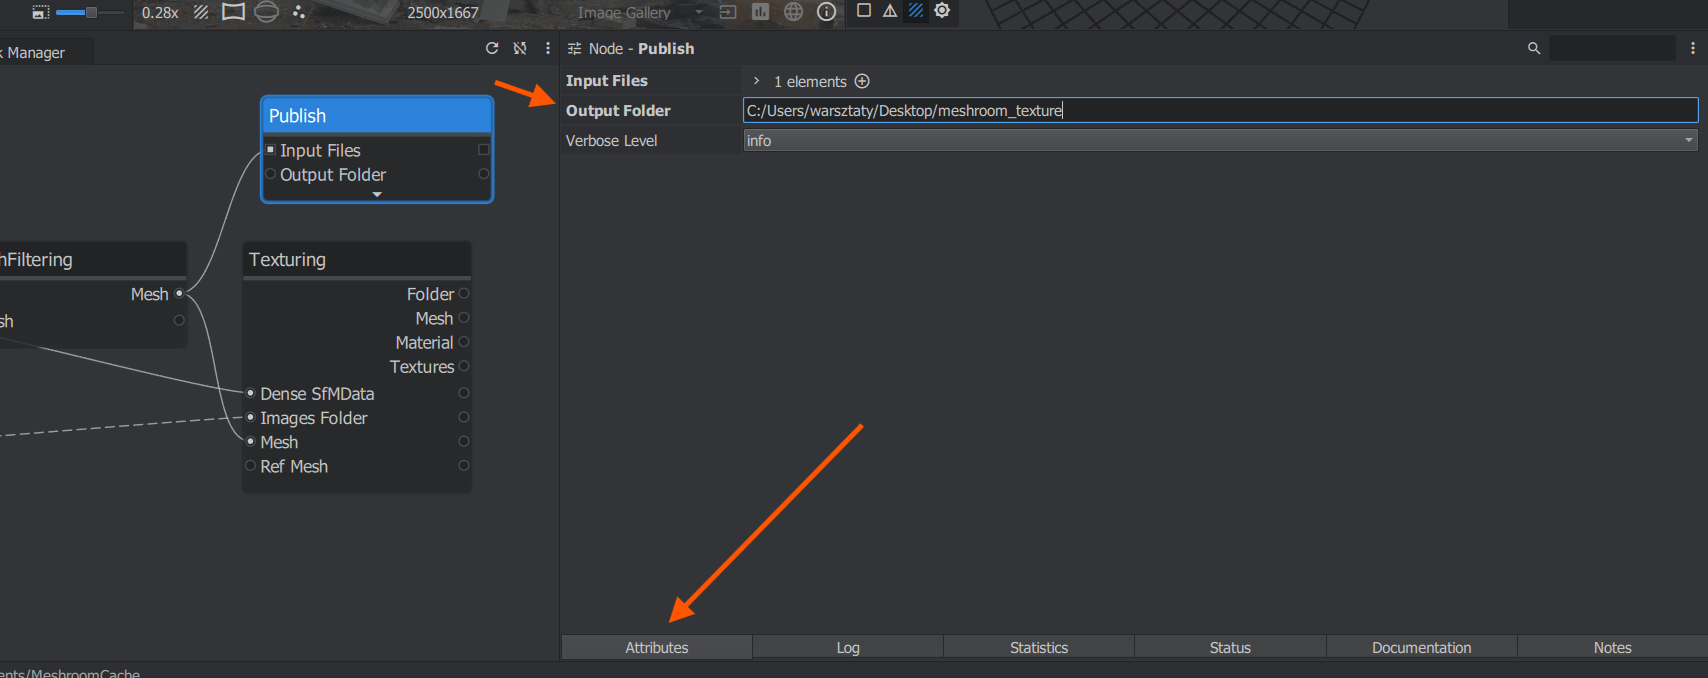This screenshot has width=1708, height=678.
Task: Select the MeshFiltering node header
Action: 93,259
